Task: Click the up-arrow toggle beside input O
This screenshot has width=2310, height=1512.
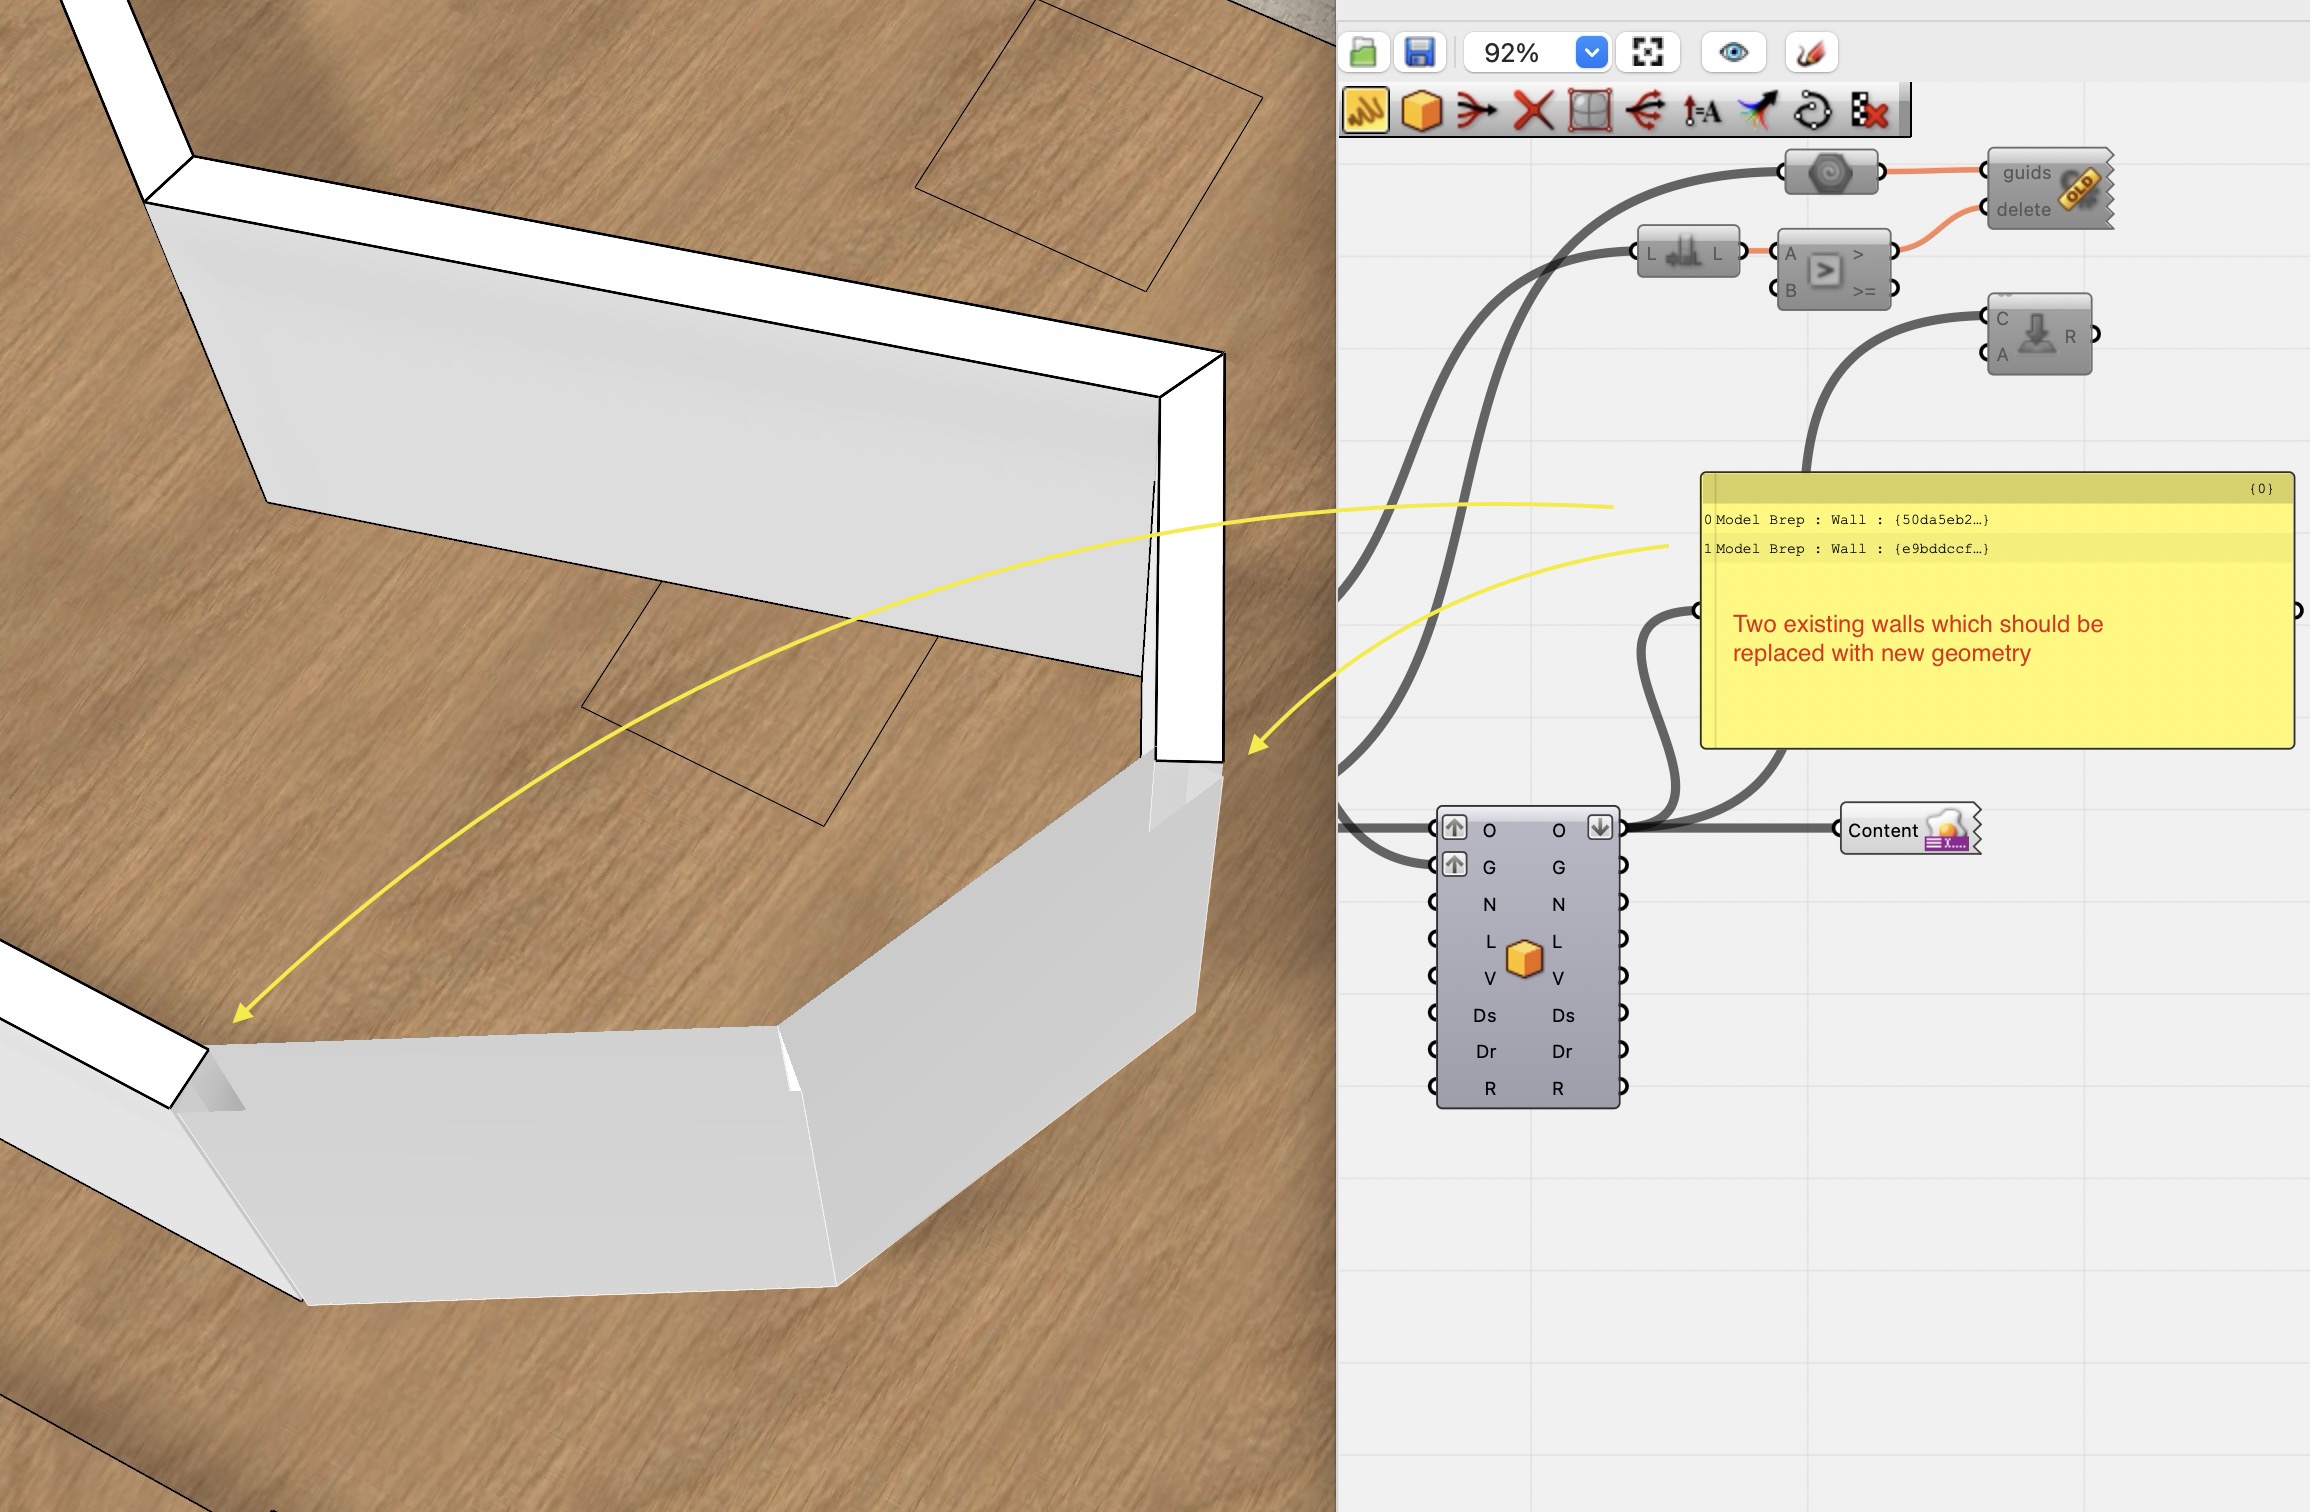Action: click(x=1455, y=828)
